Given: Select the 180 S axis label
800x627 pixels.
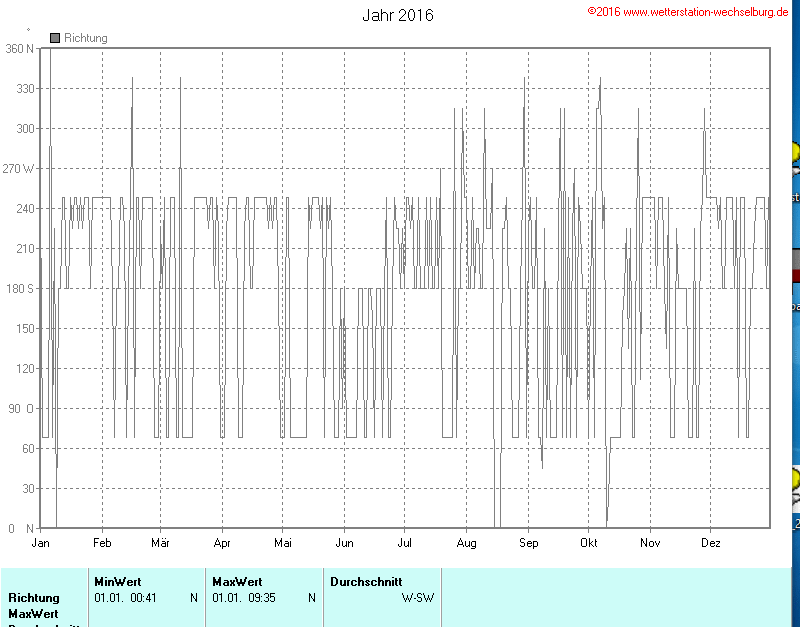Looking at the screenshot, I should point(19,289).
